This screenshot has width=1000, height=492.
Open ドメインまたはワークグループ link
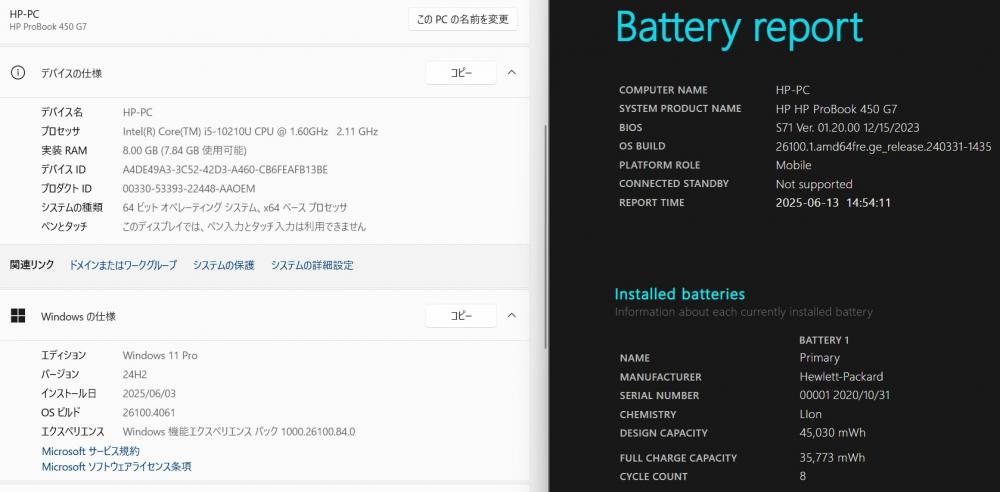pyautogui.click(x=123, y=265)
